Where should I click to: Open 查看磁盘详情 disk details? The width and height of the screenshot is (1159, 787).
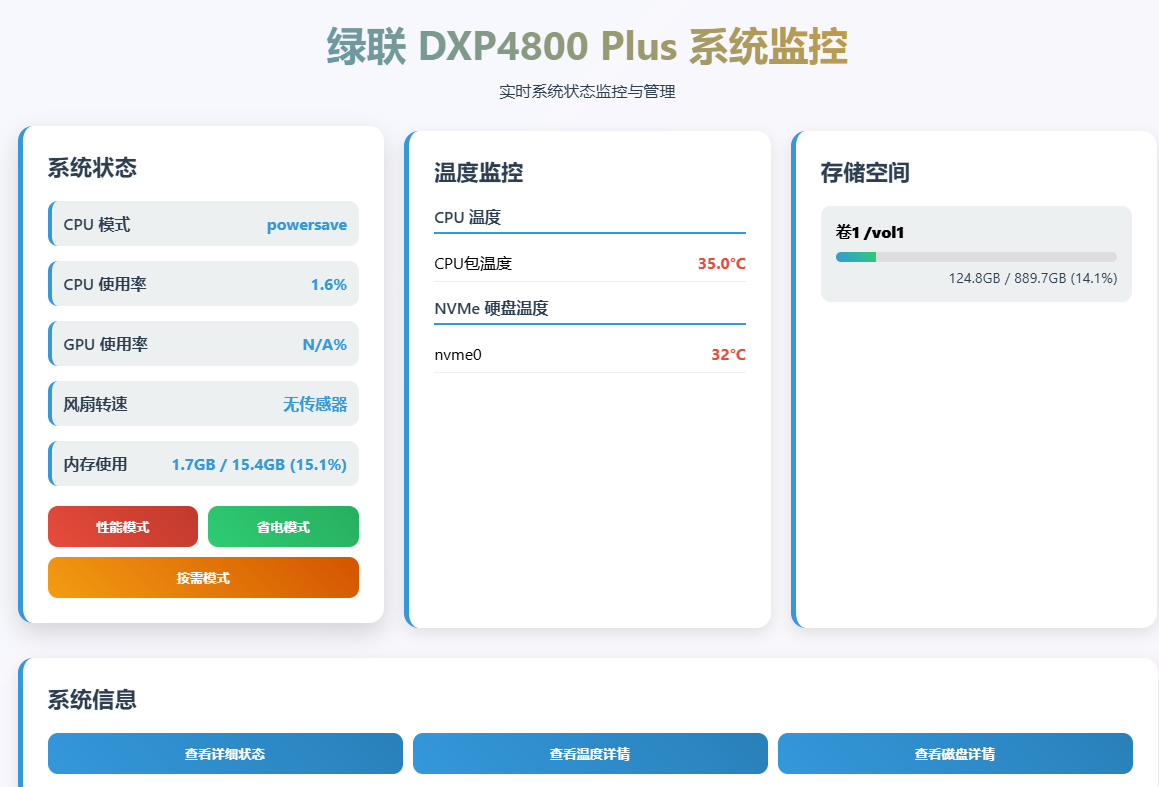point(955,753)
